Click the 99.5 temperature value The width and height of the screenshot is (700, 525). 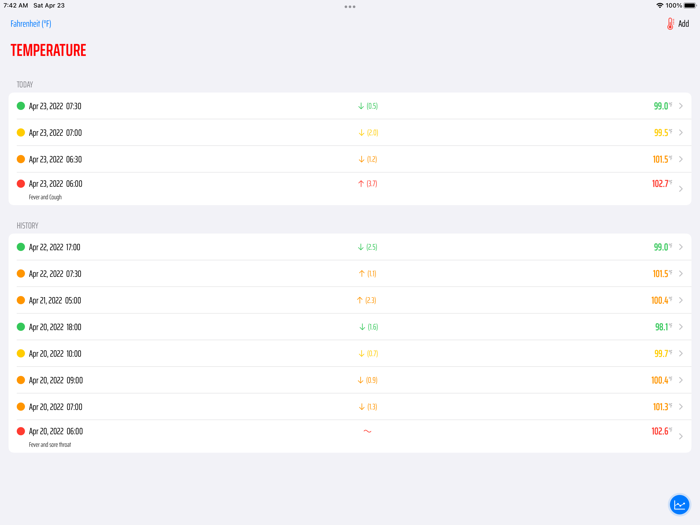tap(663, 133)
